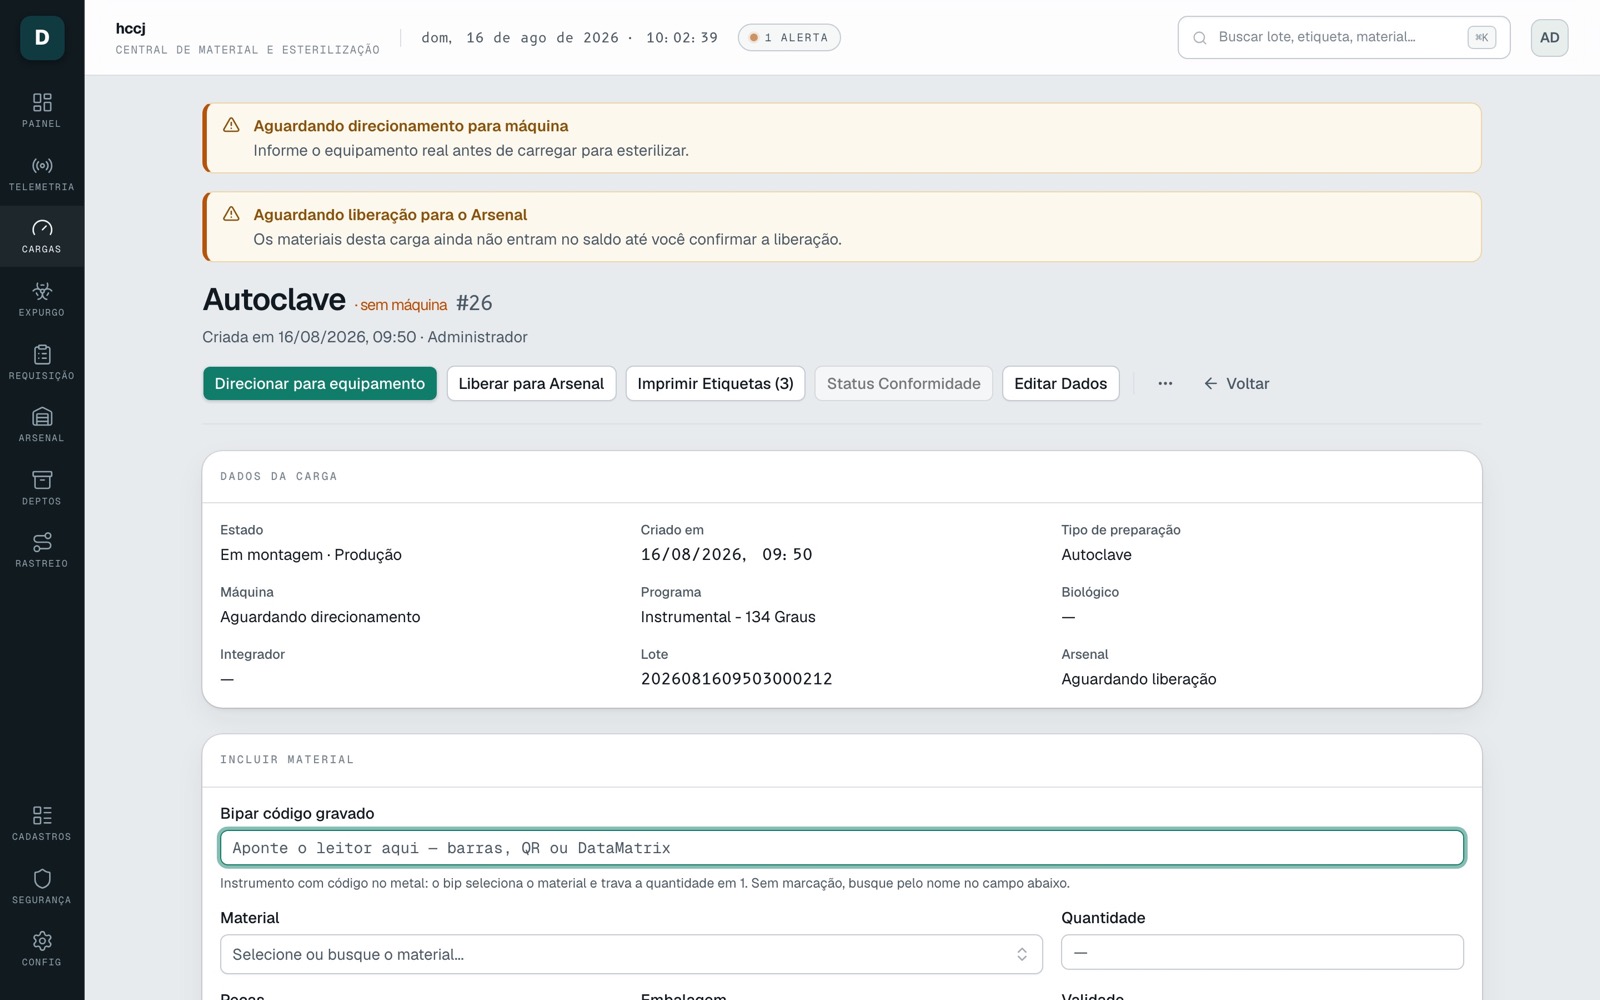Open the Cadastros list icon
This screenshot has height=1000, width=1600.
coord(42,815)
